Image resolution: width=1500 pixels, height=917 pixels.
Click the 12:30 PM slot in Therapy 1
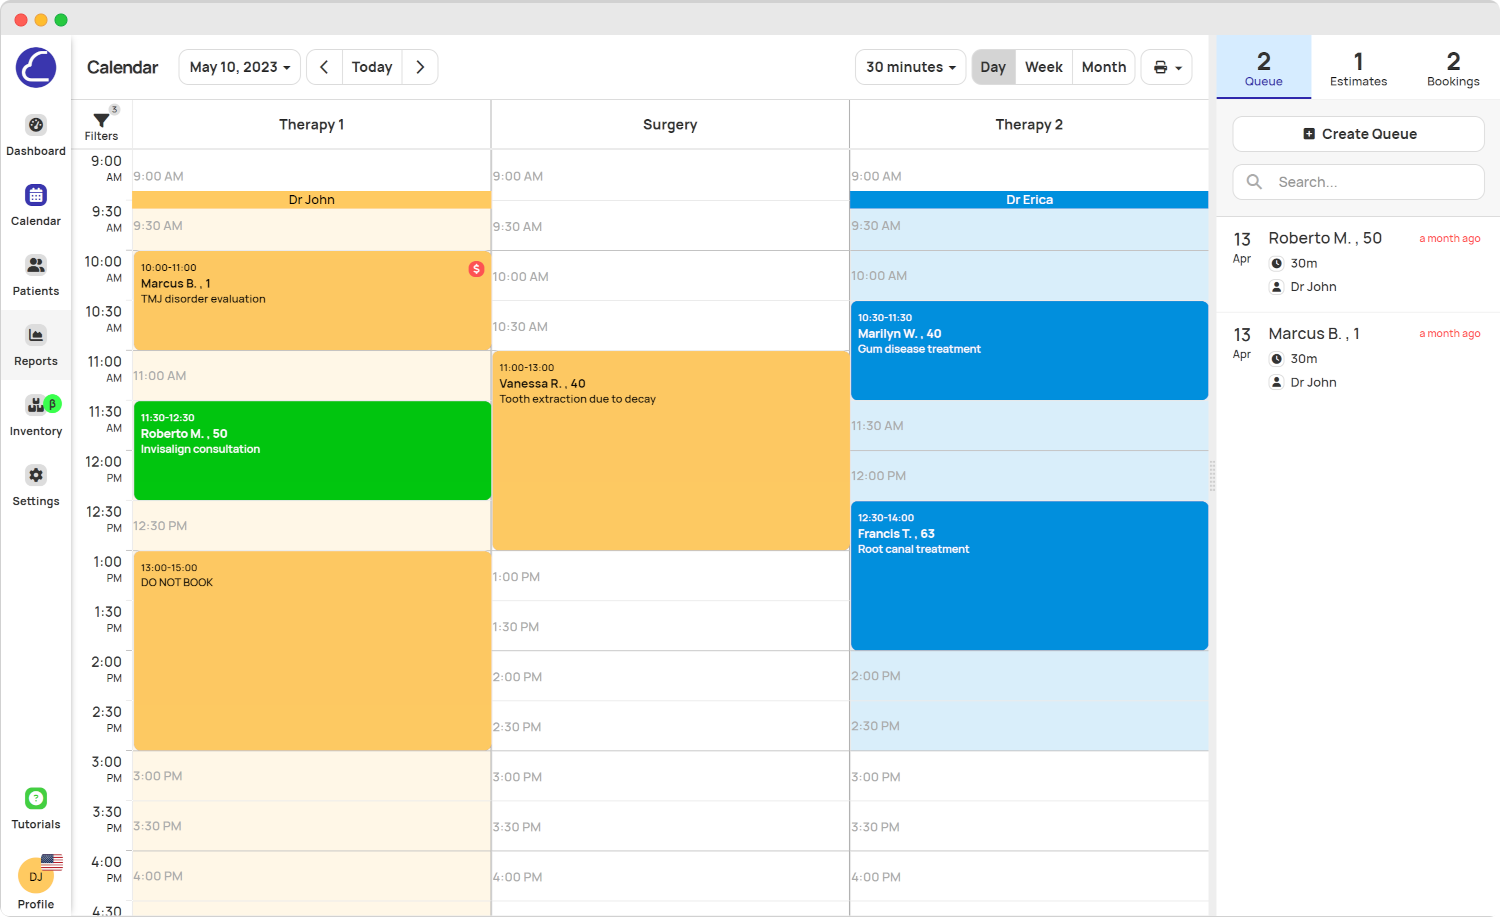point(312,526)
